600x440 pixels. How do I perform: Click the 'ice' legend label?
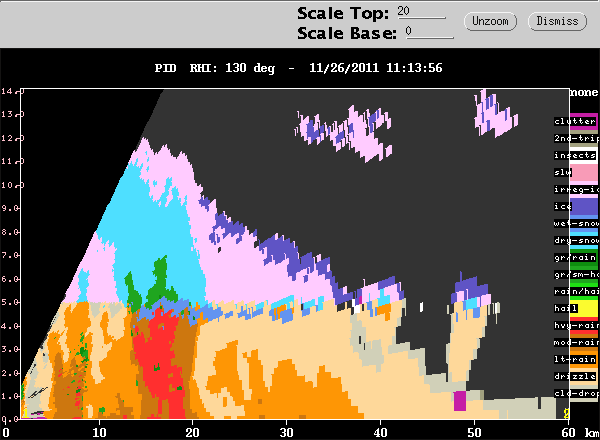point(562,207)
